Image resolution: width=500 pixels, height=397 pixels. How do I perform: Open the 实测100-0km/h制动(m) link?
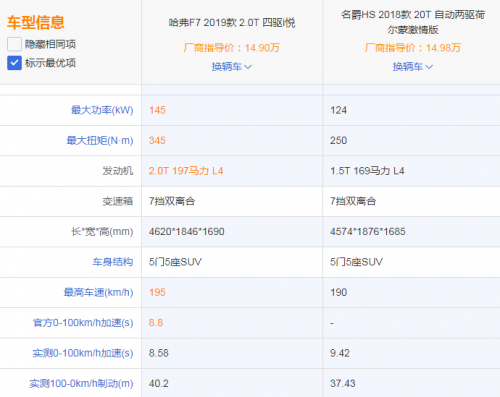[x=81, y=383]
